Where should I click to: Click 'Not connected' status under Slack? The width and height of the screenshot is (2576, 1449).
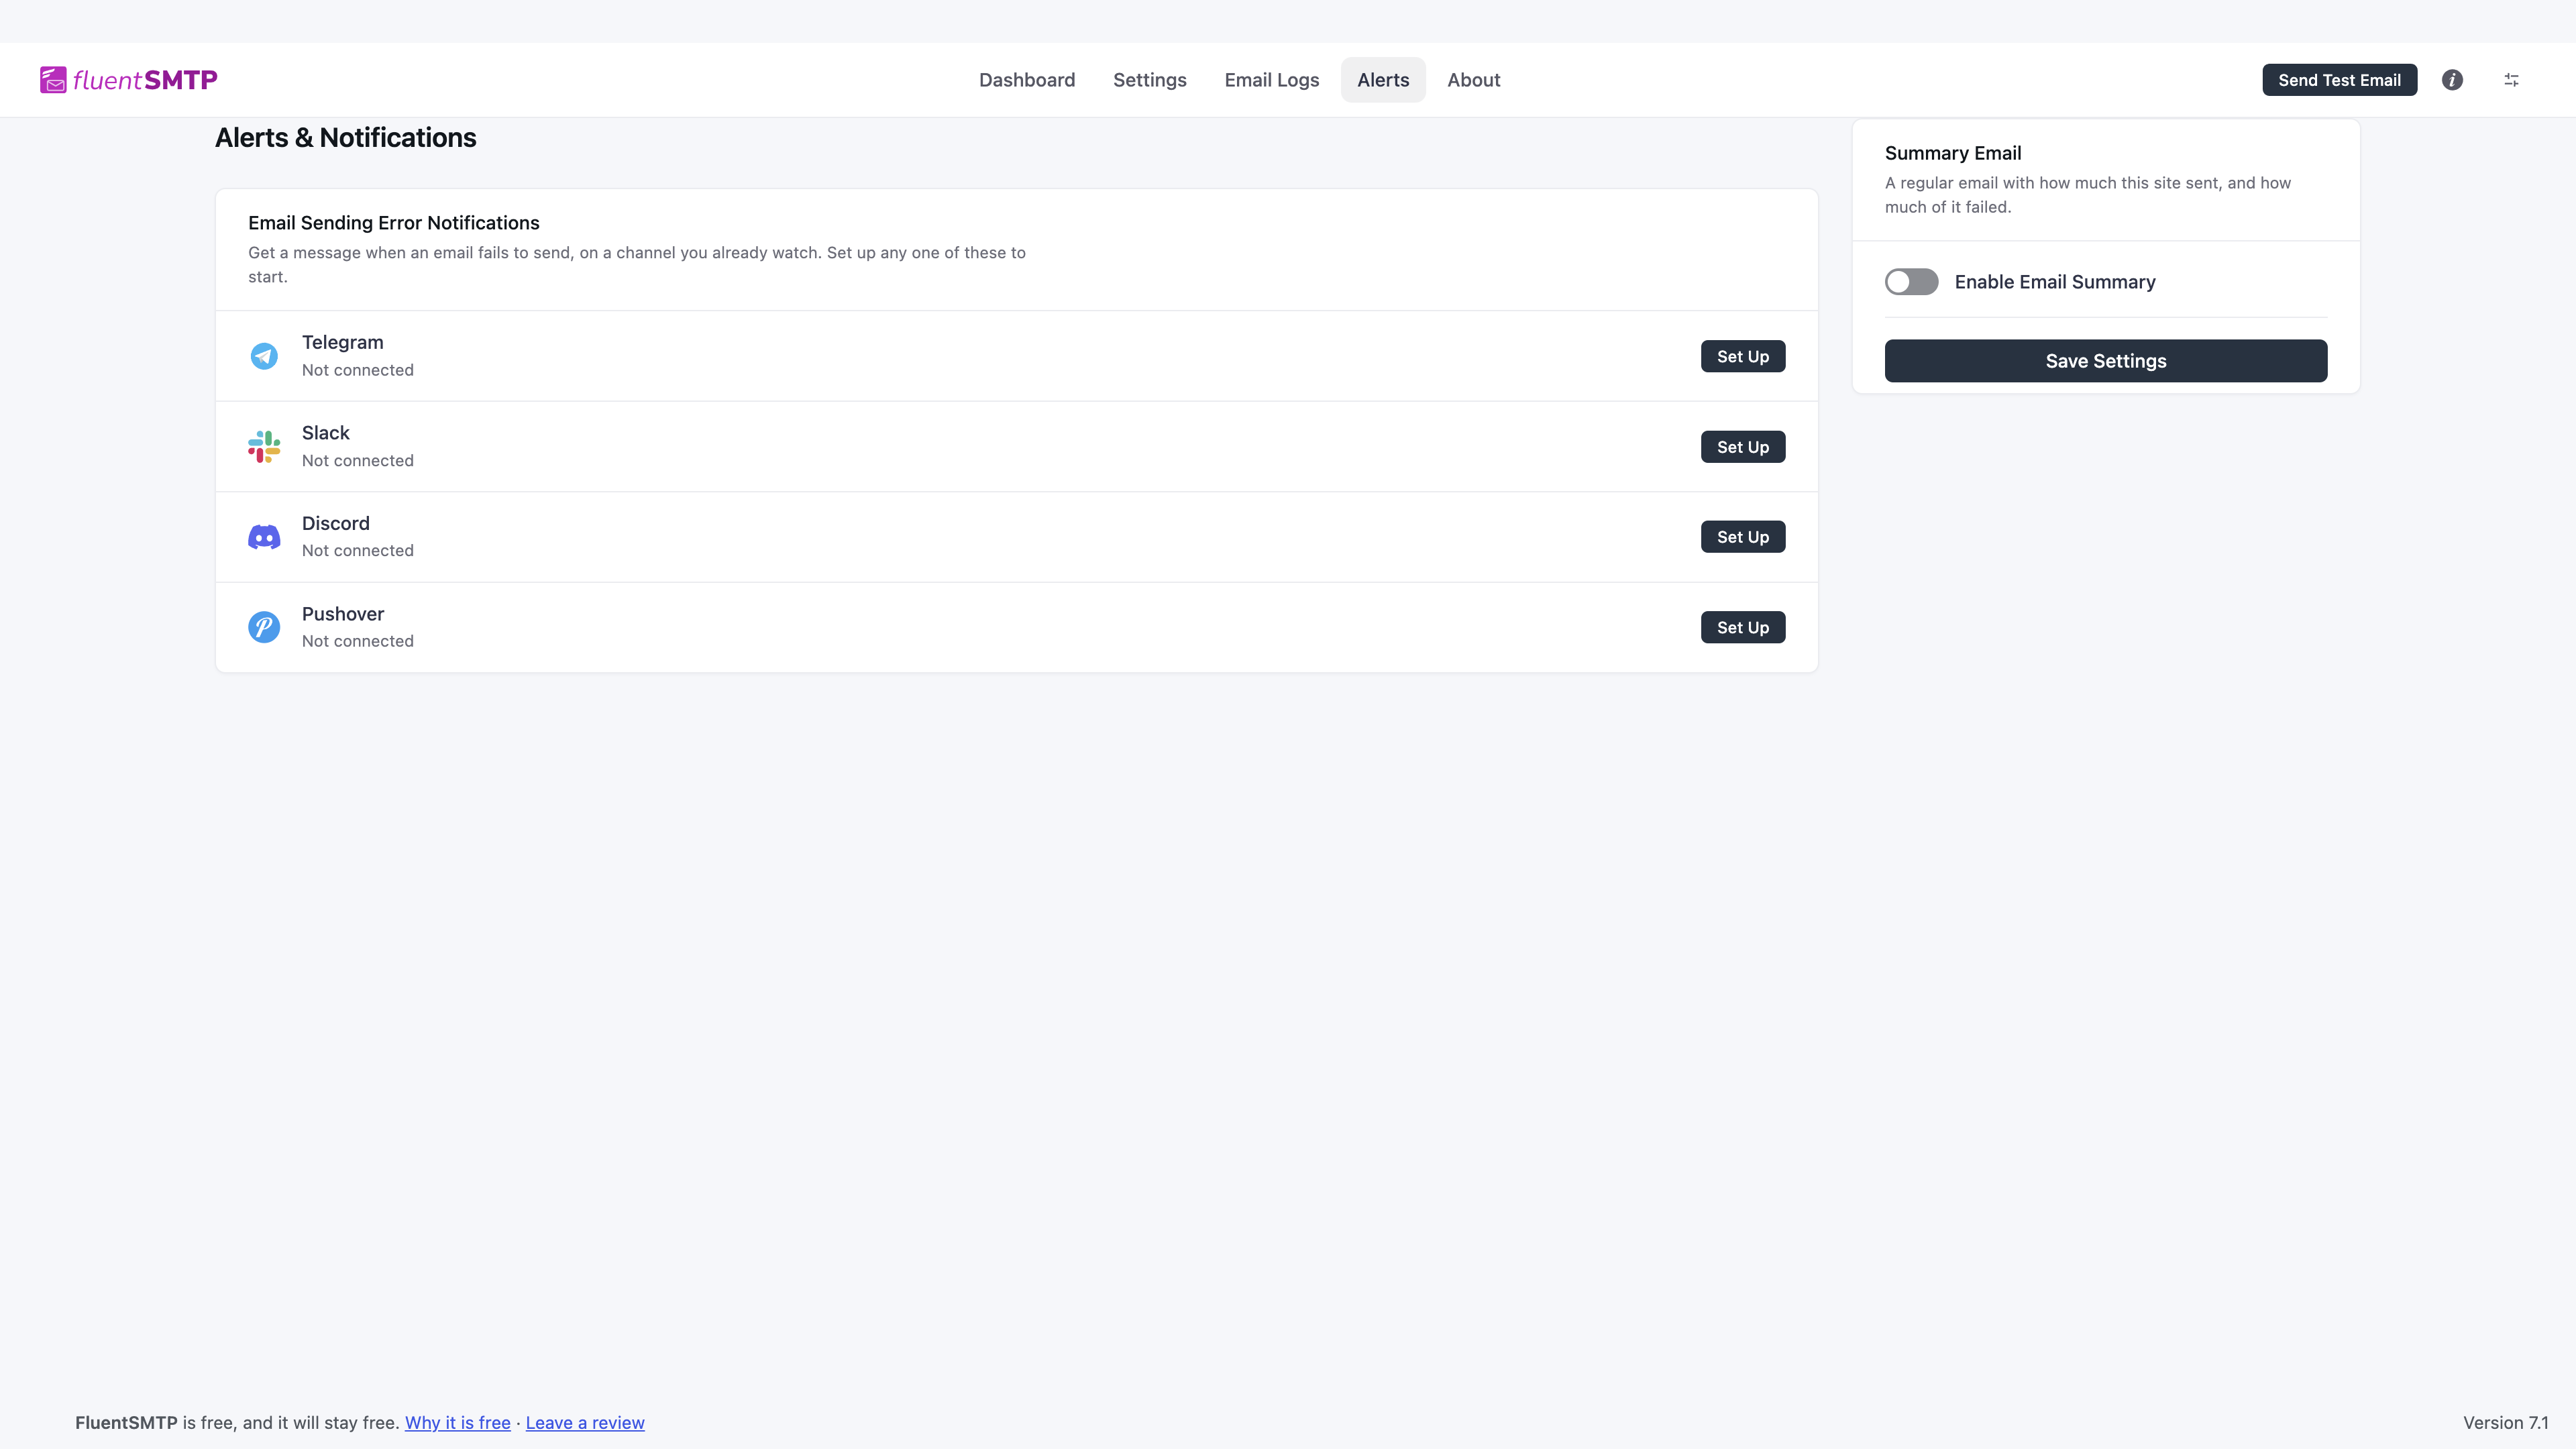tap(358, 461)
